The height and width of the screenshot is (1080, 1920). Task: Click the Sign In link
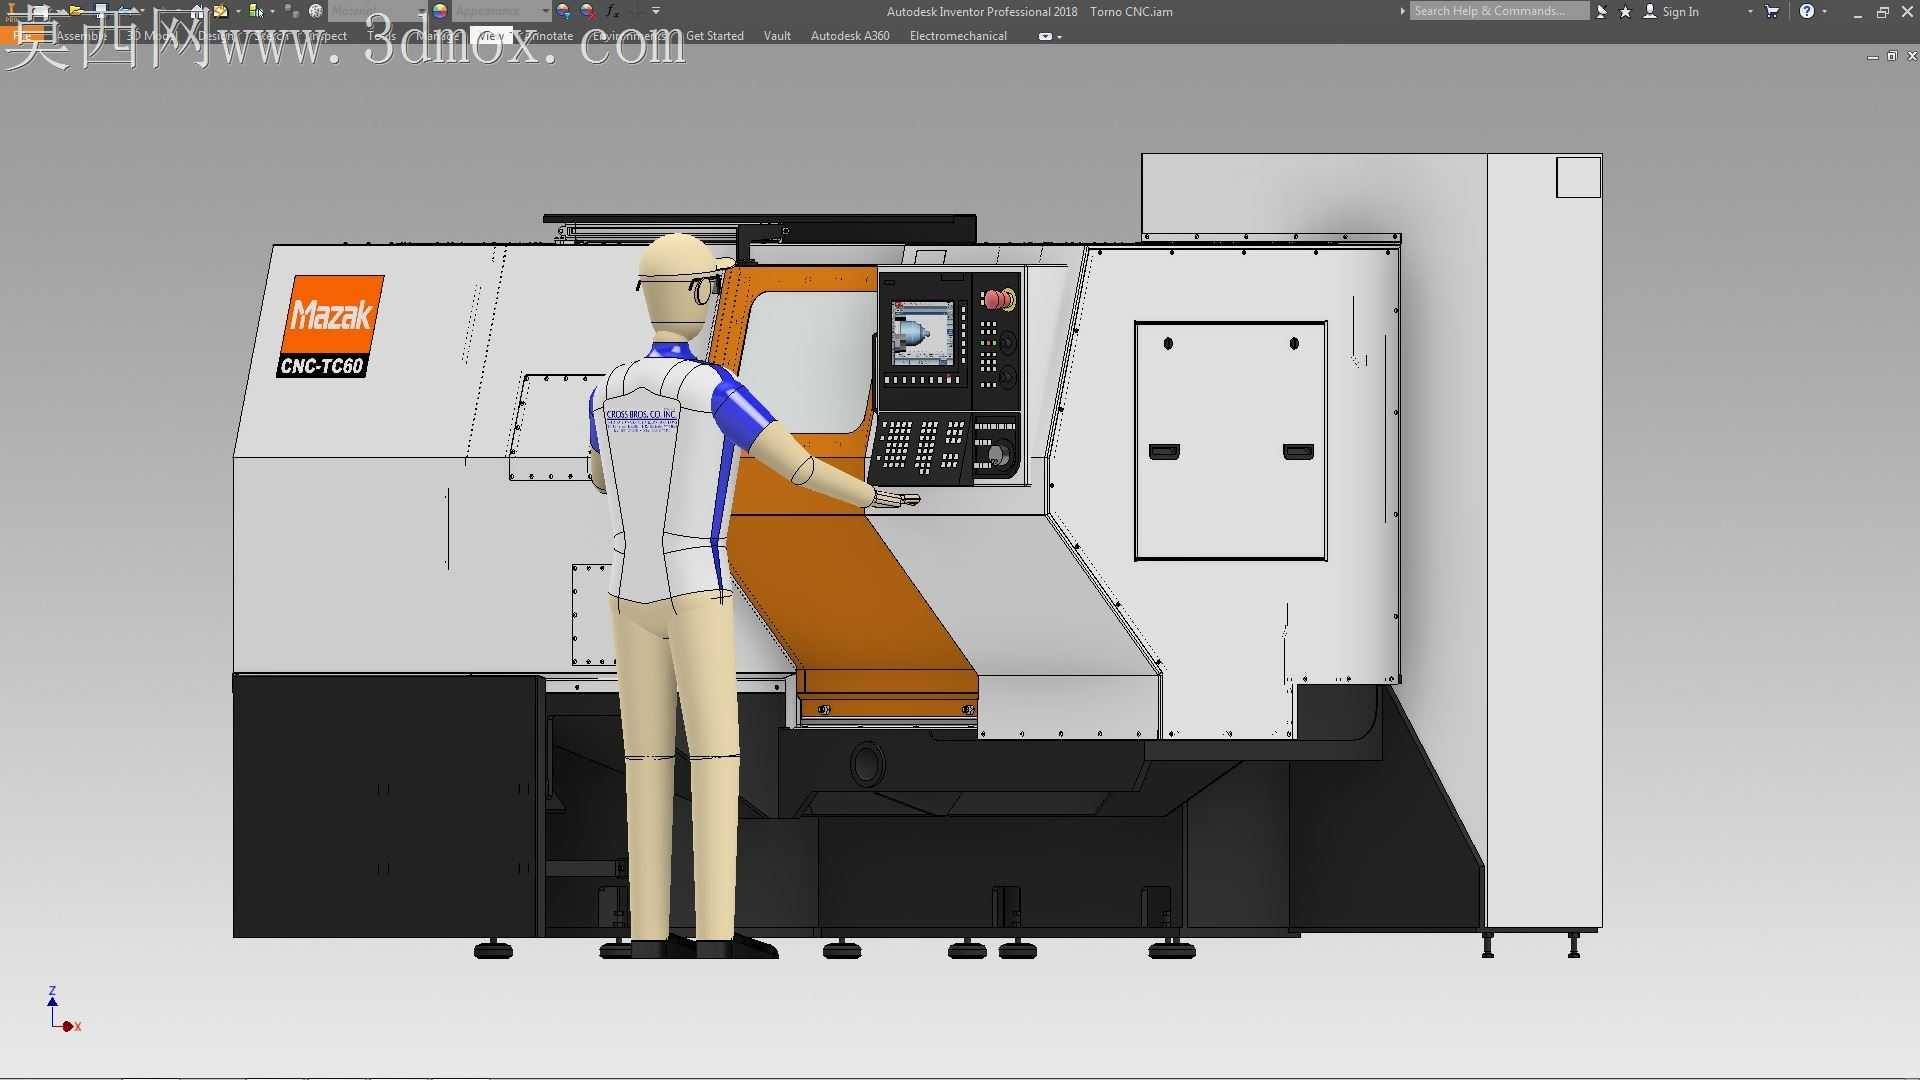[x=1680, y=11]
